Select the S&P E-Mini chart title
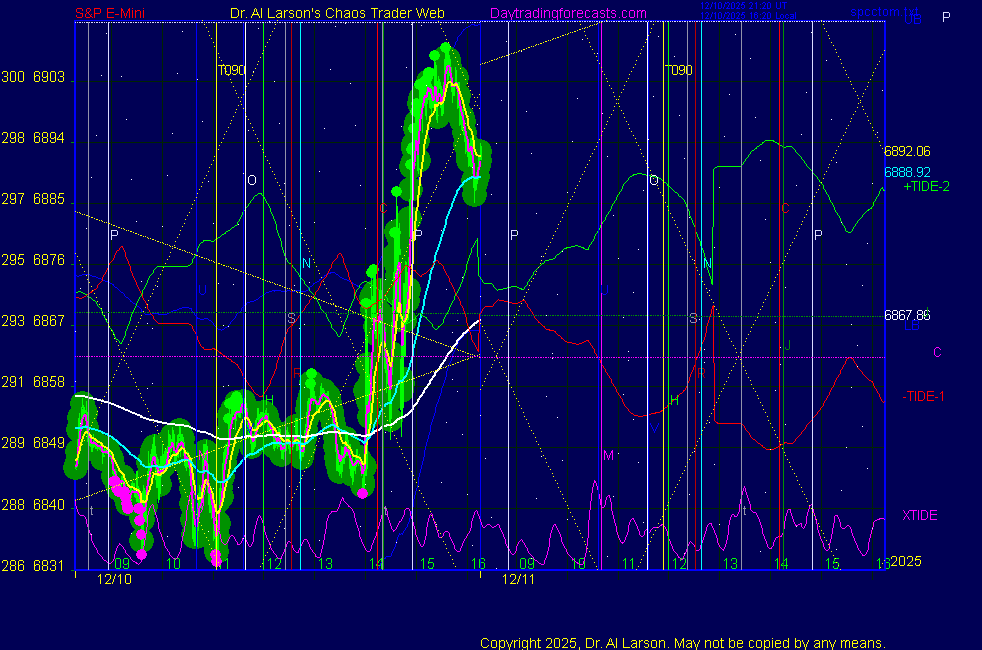982x650 pixels. (x=117, y=13)
